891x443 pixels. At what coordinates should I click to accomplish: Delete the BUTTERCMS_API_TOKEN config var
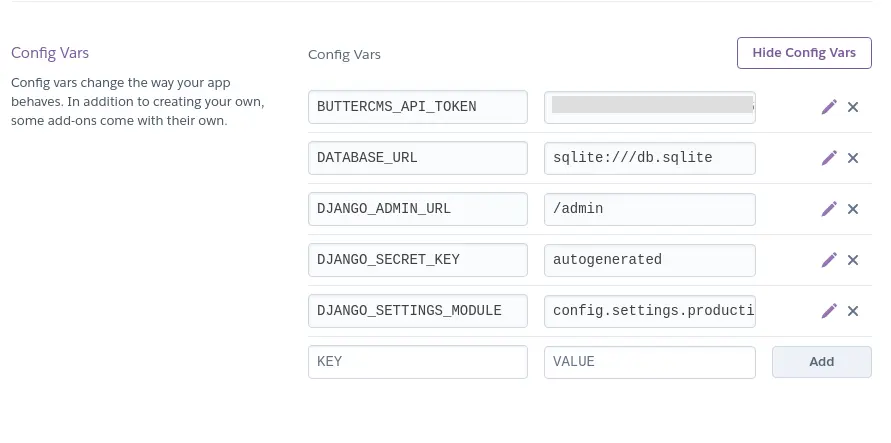click(x=853, y=107)
